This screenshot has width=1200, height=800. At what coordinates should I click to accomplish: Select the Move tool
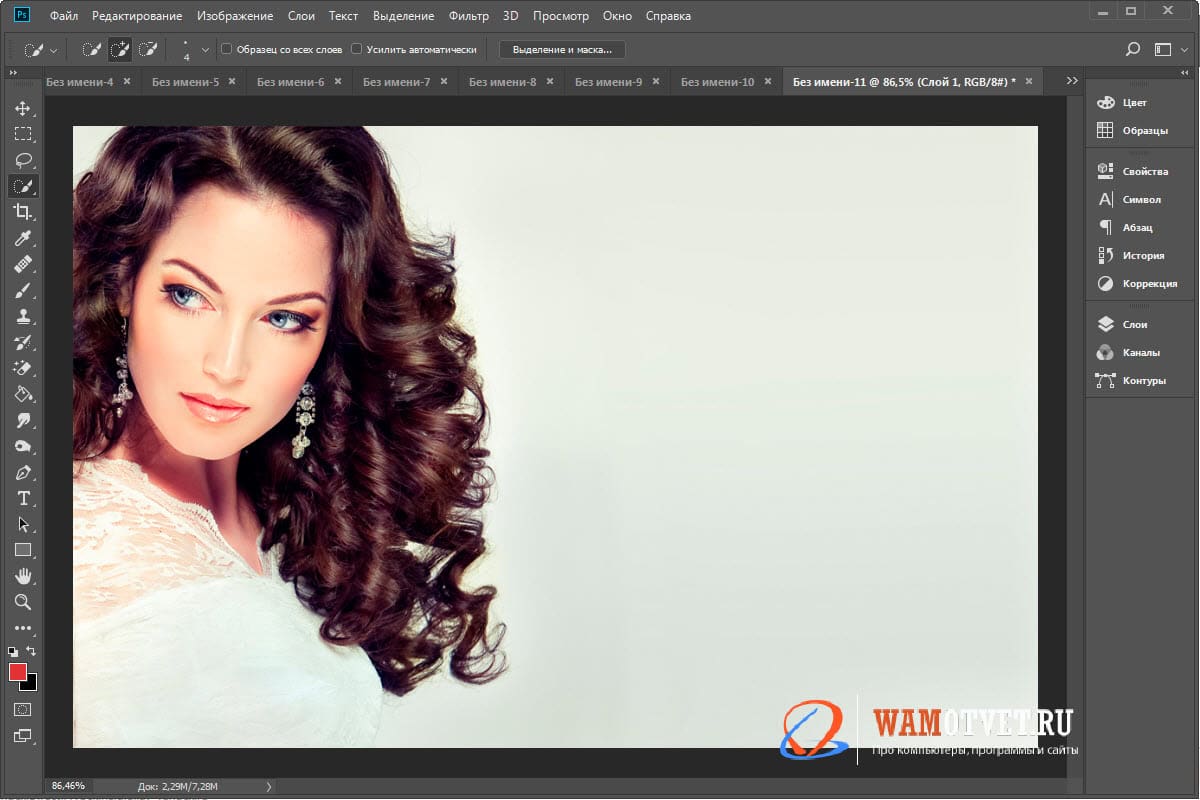click(22, 108)
